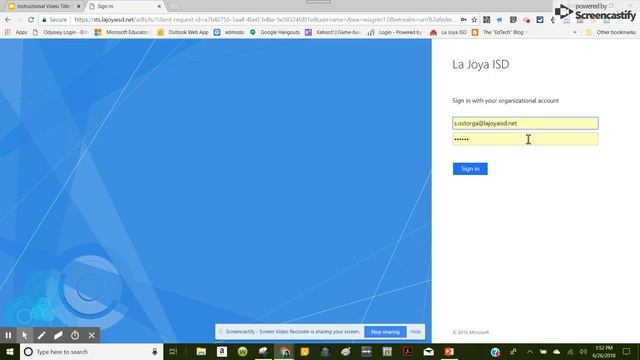The height and width of the screenshot is (360, 640).
Task: Open The "EdTech" Blog bookmark
Action: click(499, 32)
